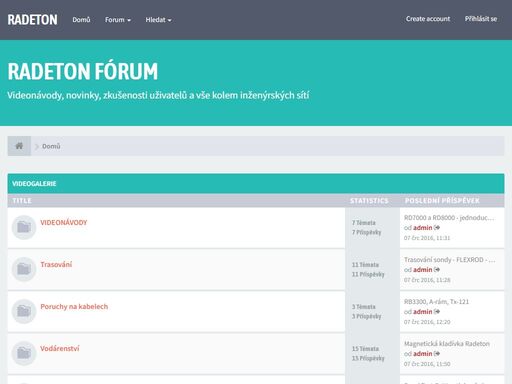The image size is (512, 384).
Task: Click admin author in Poruchy na kabelech row
Action: [x=423, y=312]
